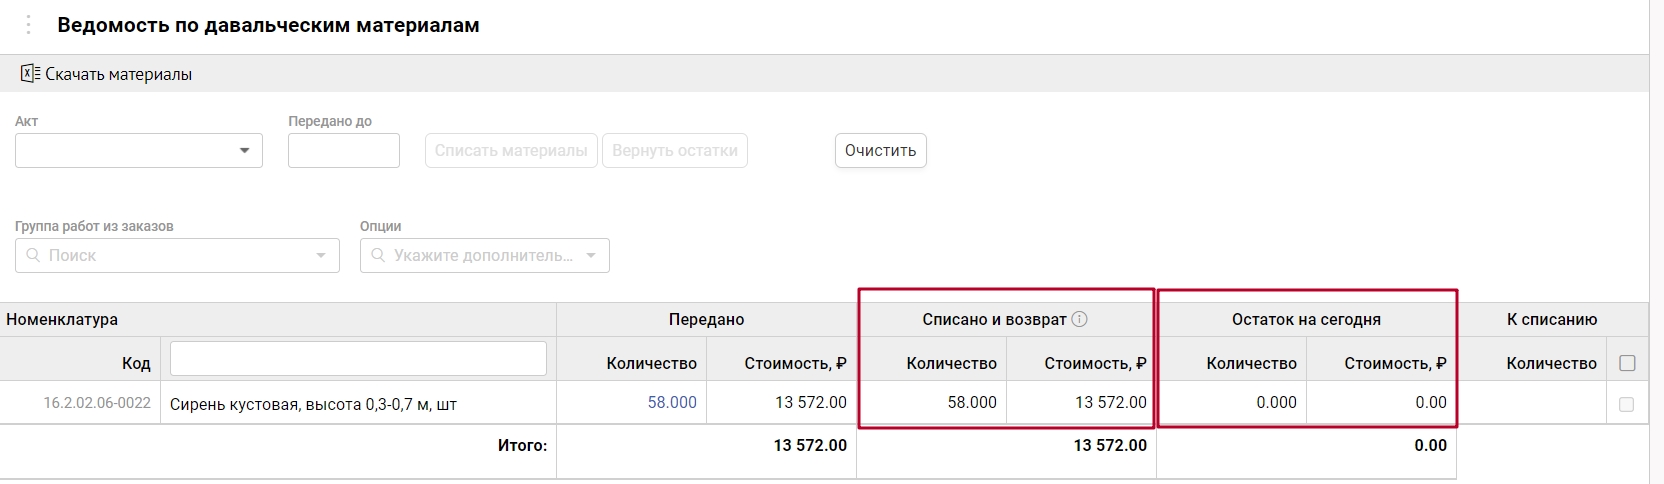
Task: Focus the Передано до date field
Action: point(343,151)
